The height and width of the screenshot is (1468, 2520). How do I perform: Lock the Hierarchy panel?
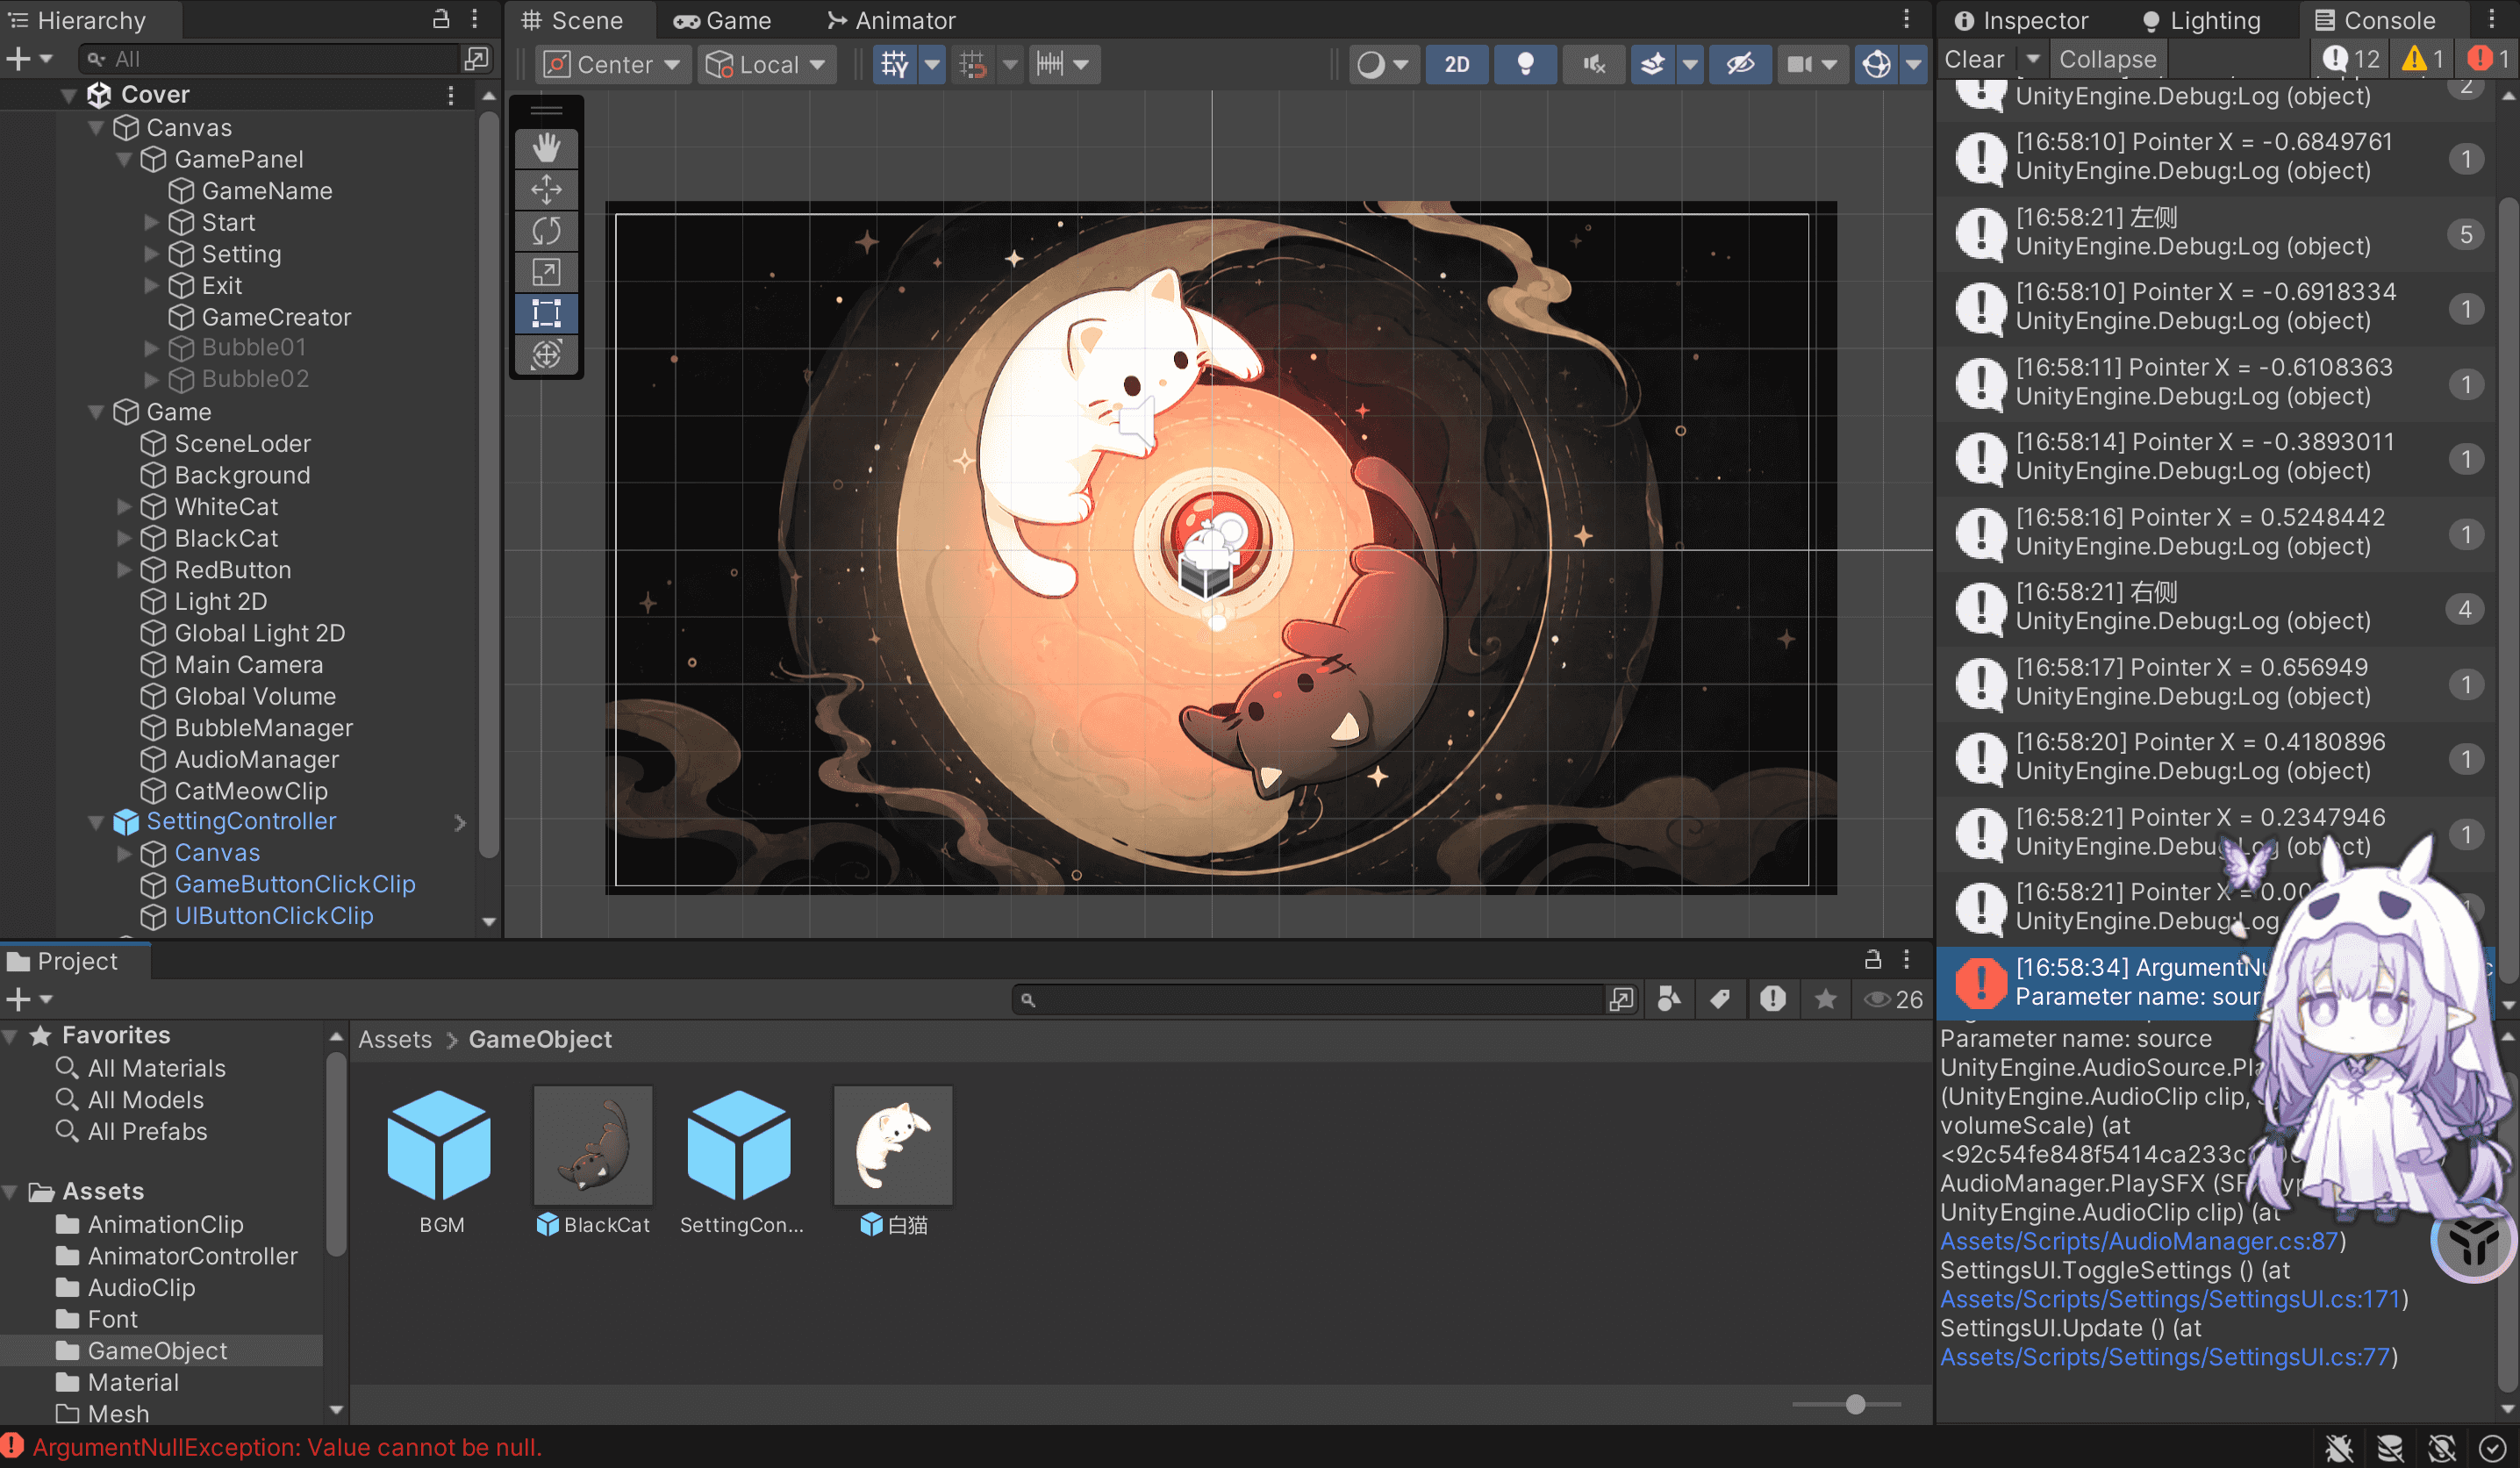(441, 19)
